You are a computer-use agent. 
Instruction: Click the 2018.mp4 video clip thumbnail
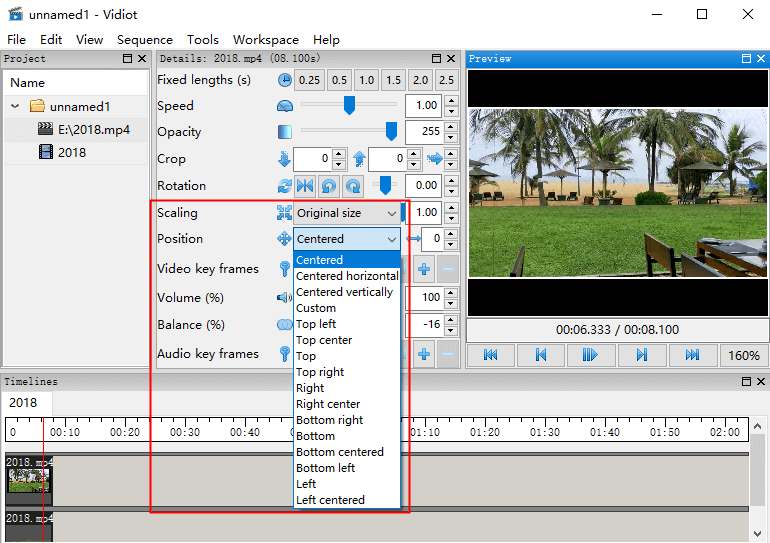click(28, 480)
